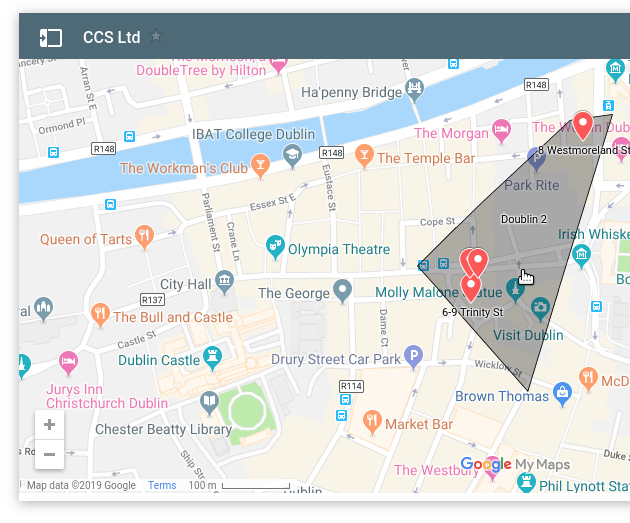
Task: Click the Brown Thomas shopping bag icon
Action: (562, 394)
